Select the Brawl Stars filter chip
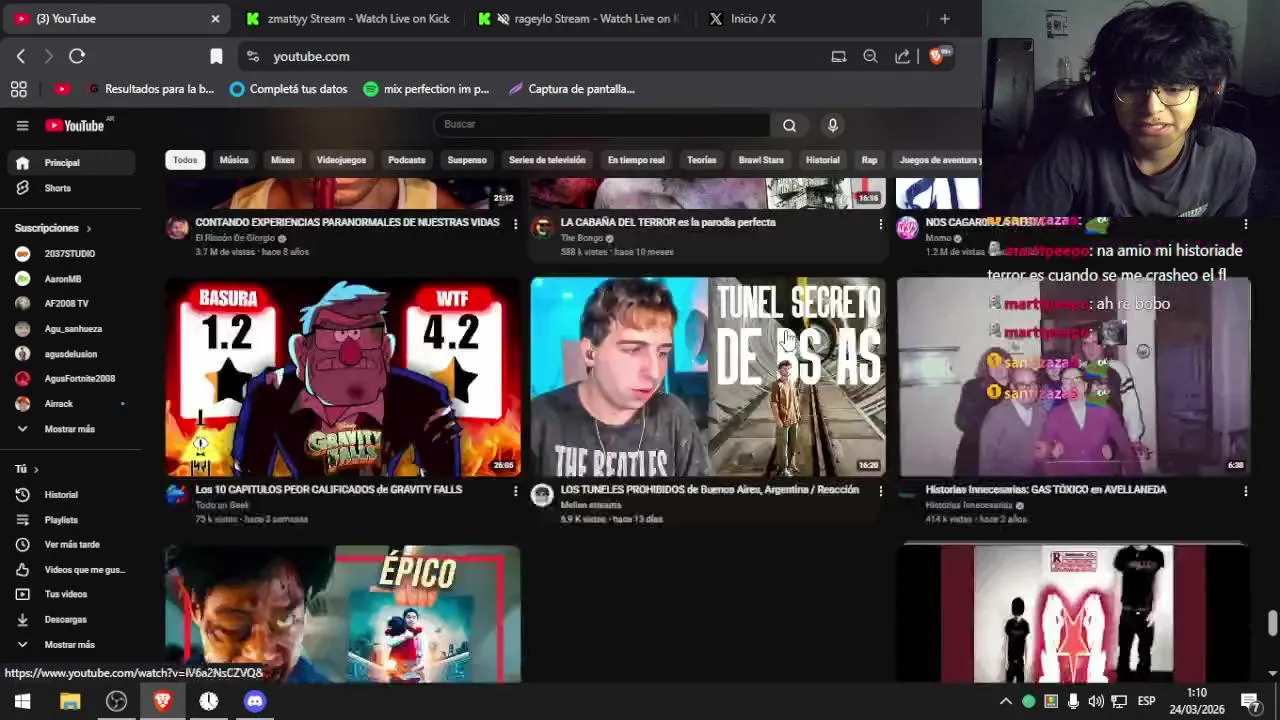Image resolution: width=1280 pixels, height=720 pixels. 761,160
